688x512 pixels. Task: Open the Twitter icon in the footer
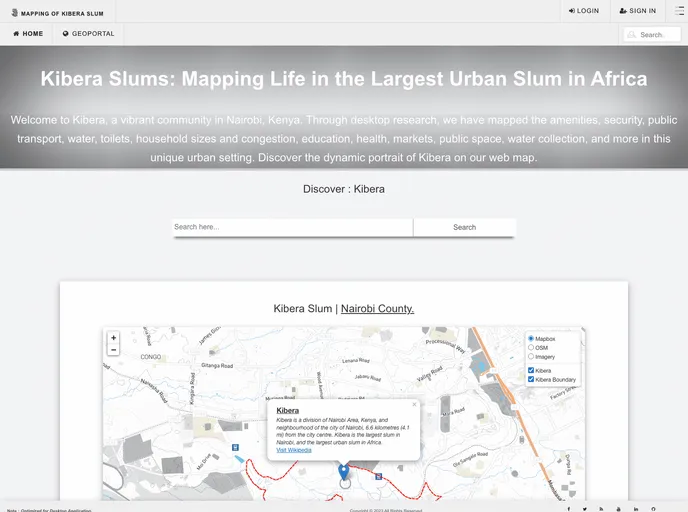click(x=585, y=509)
